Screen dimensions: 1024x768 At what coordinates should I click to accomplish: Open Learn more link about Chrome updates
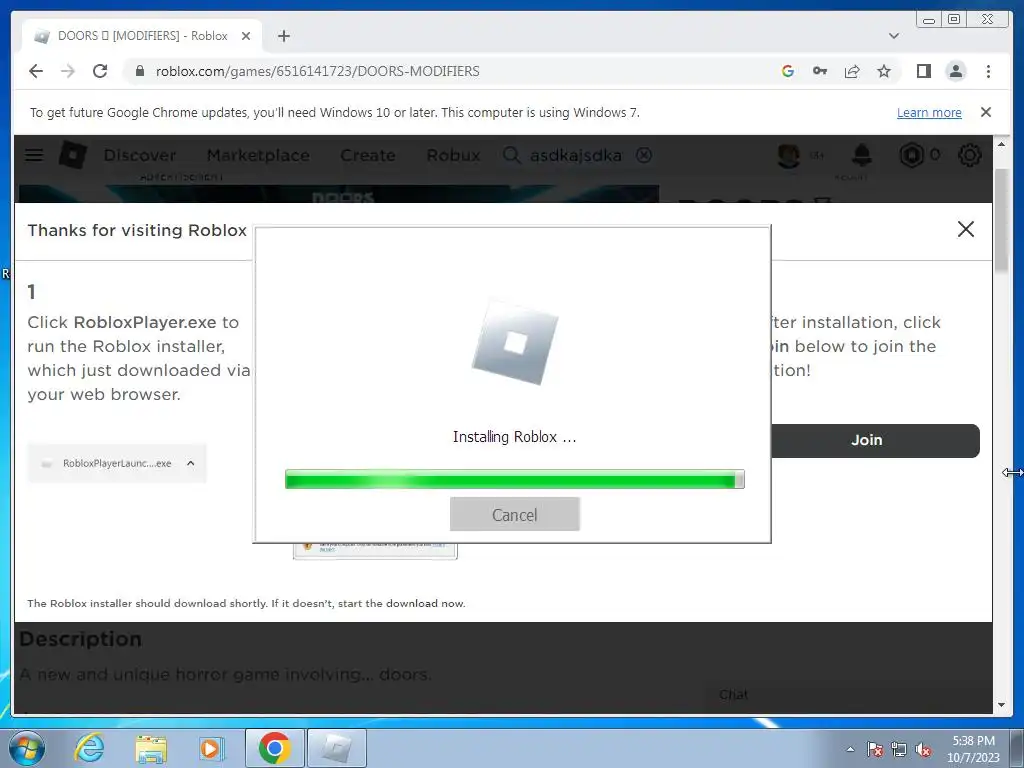pyautogui.click(x=929, y=112)
